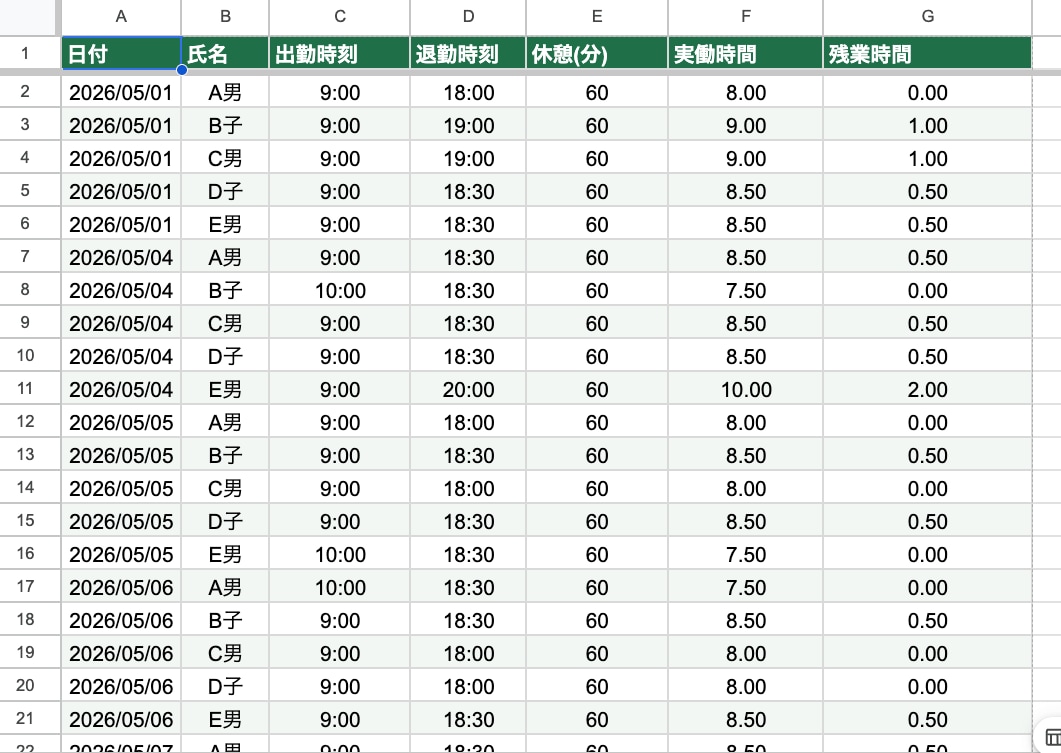Viewport: 1061px width, 753px height.
Task: Select the 20:00 cell in row 11
Action: (x=468, y=390)
